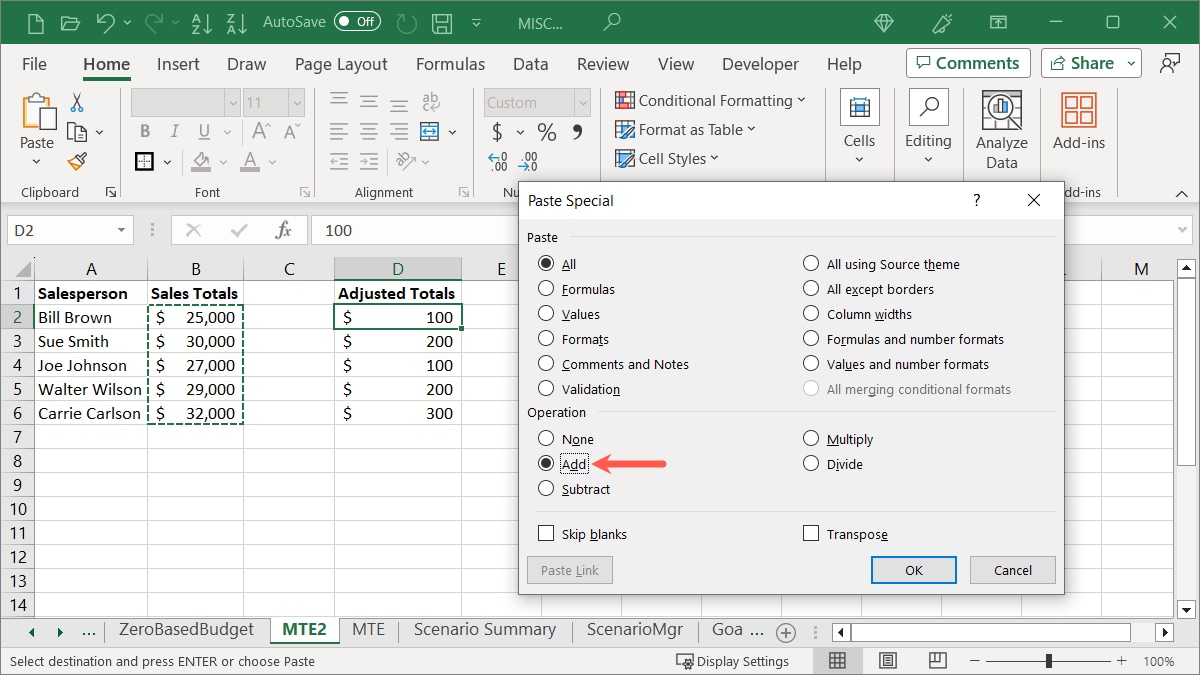
Task: Open the Page Layout ribbon tab
Action: pos(341,64)
